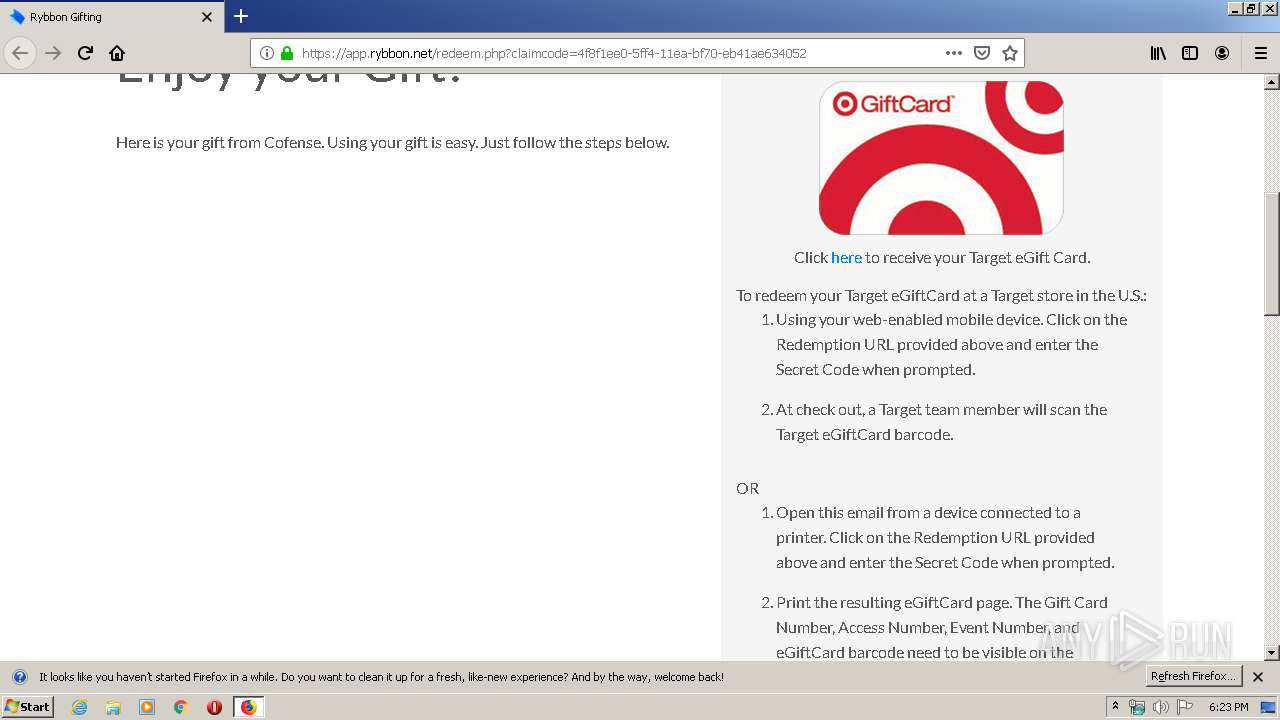The height and width of the screenshot is (720, 1280).
Task: Launch Internet Explorer from the taskbar
Action: click(79, 707)
